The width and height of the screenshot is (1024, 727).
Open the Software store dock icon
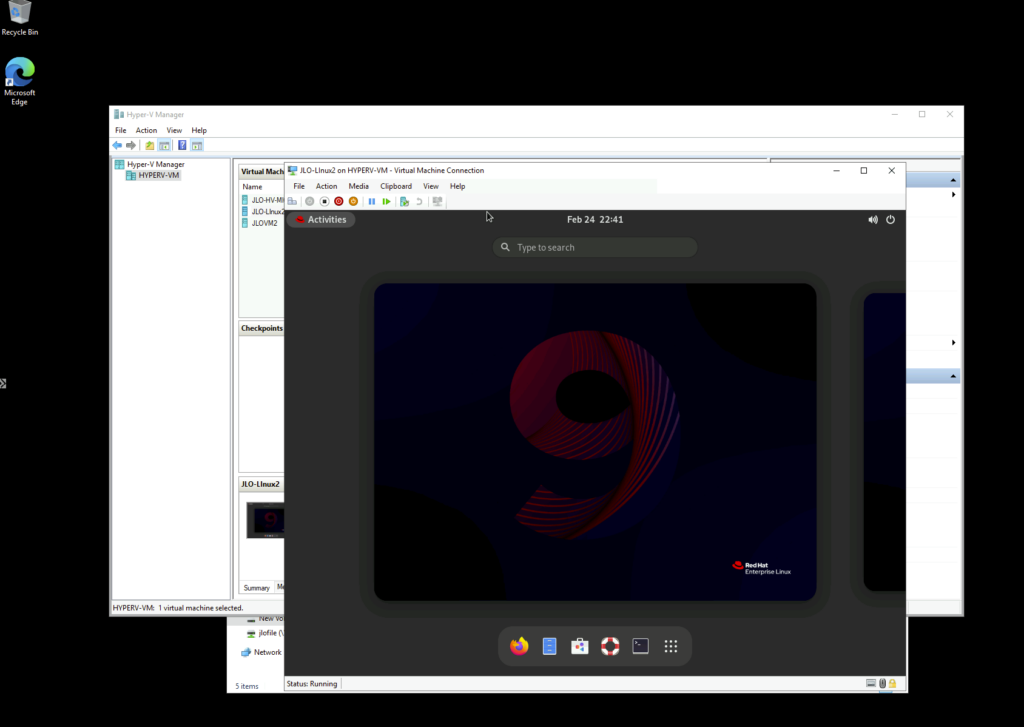point(580,646)
